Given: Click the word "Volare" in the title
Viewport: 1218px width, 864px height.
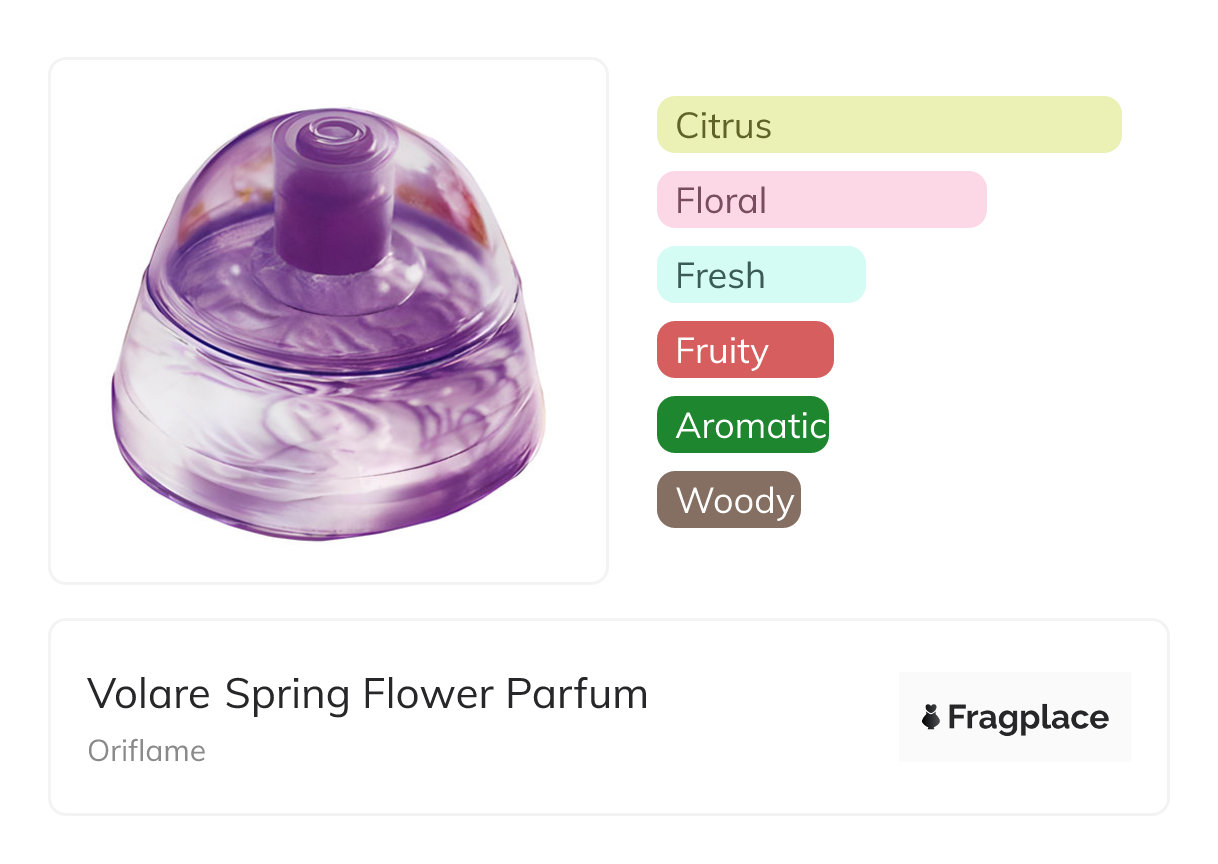Looking at the screenshot, I should pos(150,694).
